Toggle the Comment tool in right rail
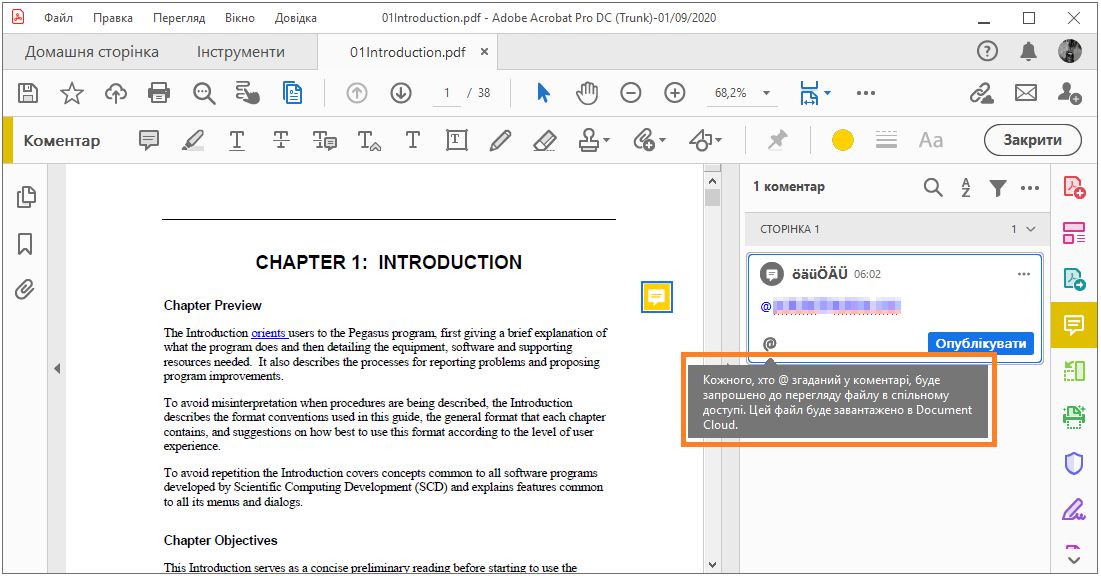 1074,325
